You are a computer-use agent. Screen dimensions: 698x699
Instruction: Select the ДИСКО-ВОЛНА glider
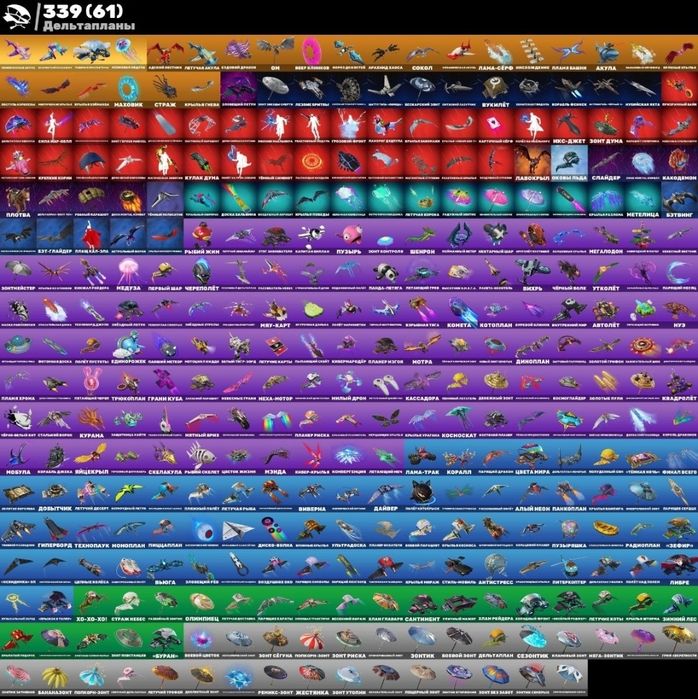275,530
